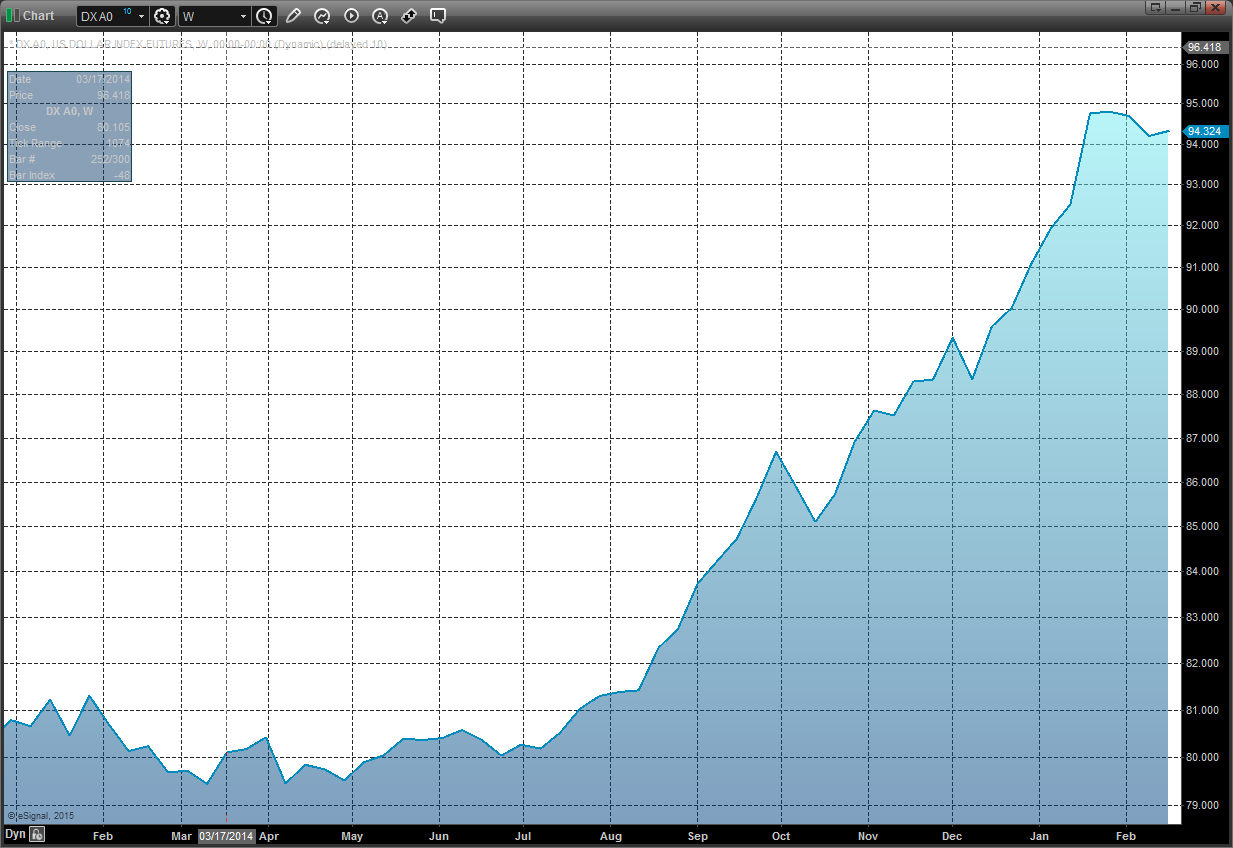Click the 03/17/2014 cursor date marker
The image size is (1233, 848).
(x=226, y=835)
